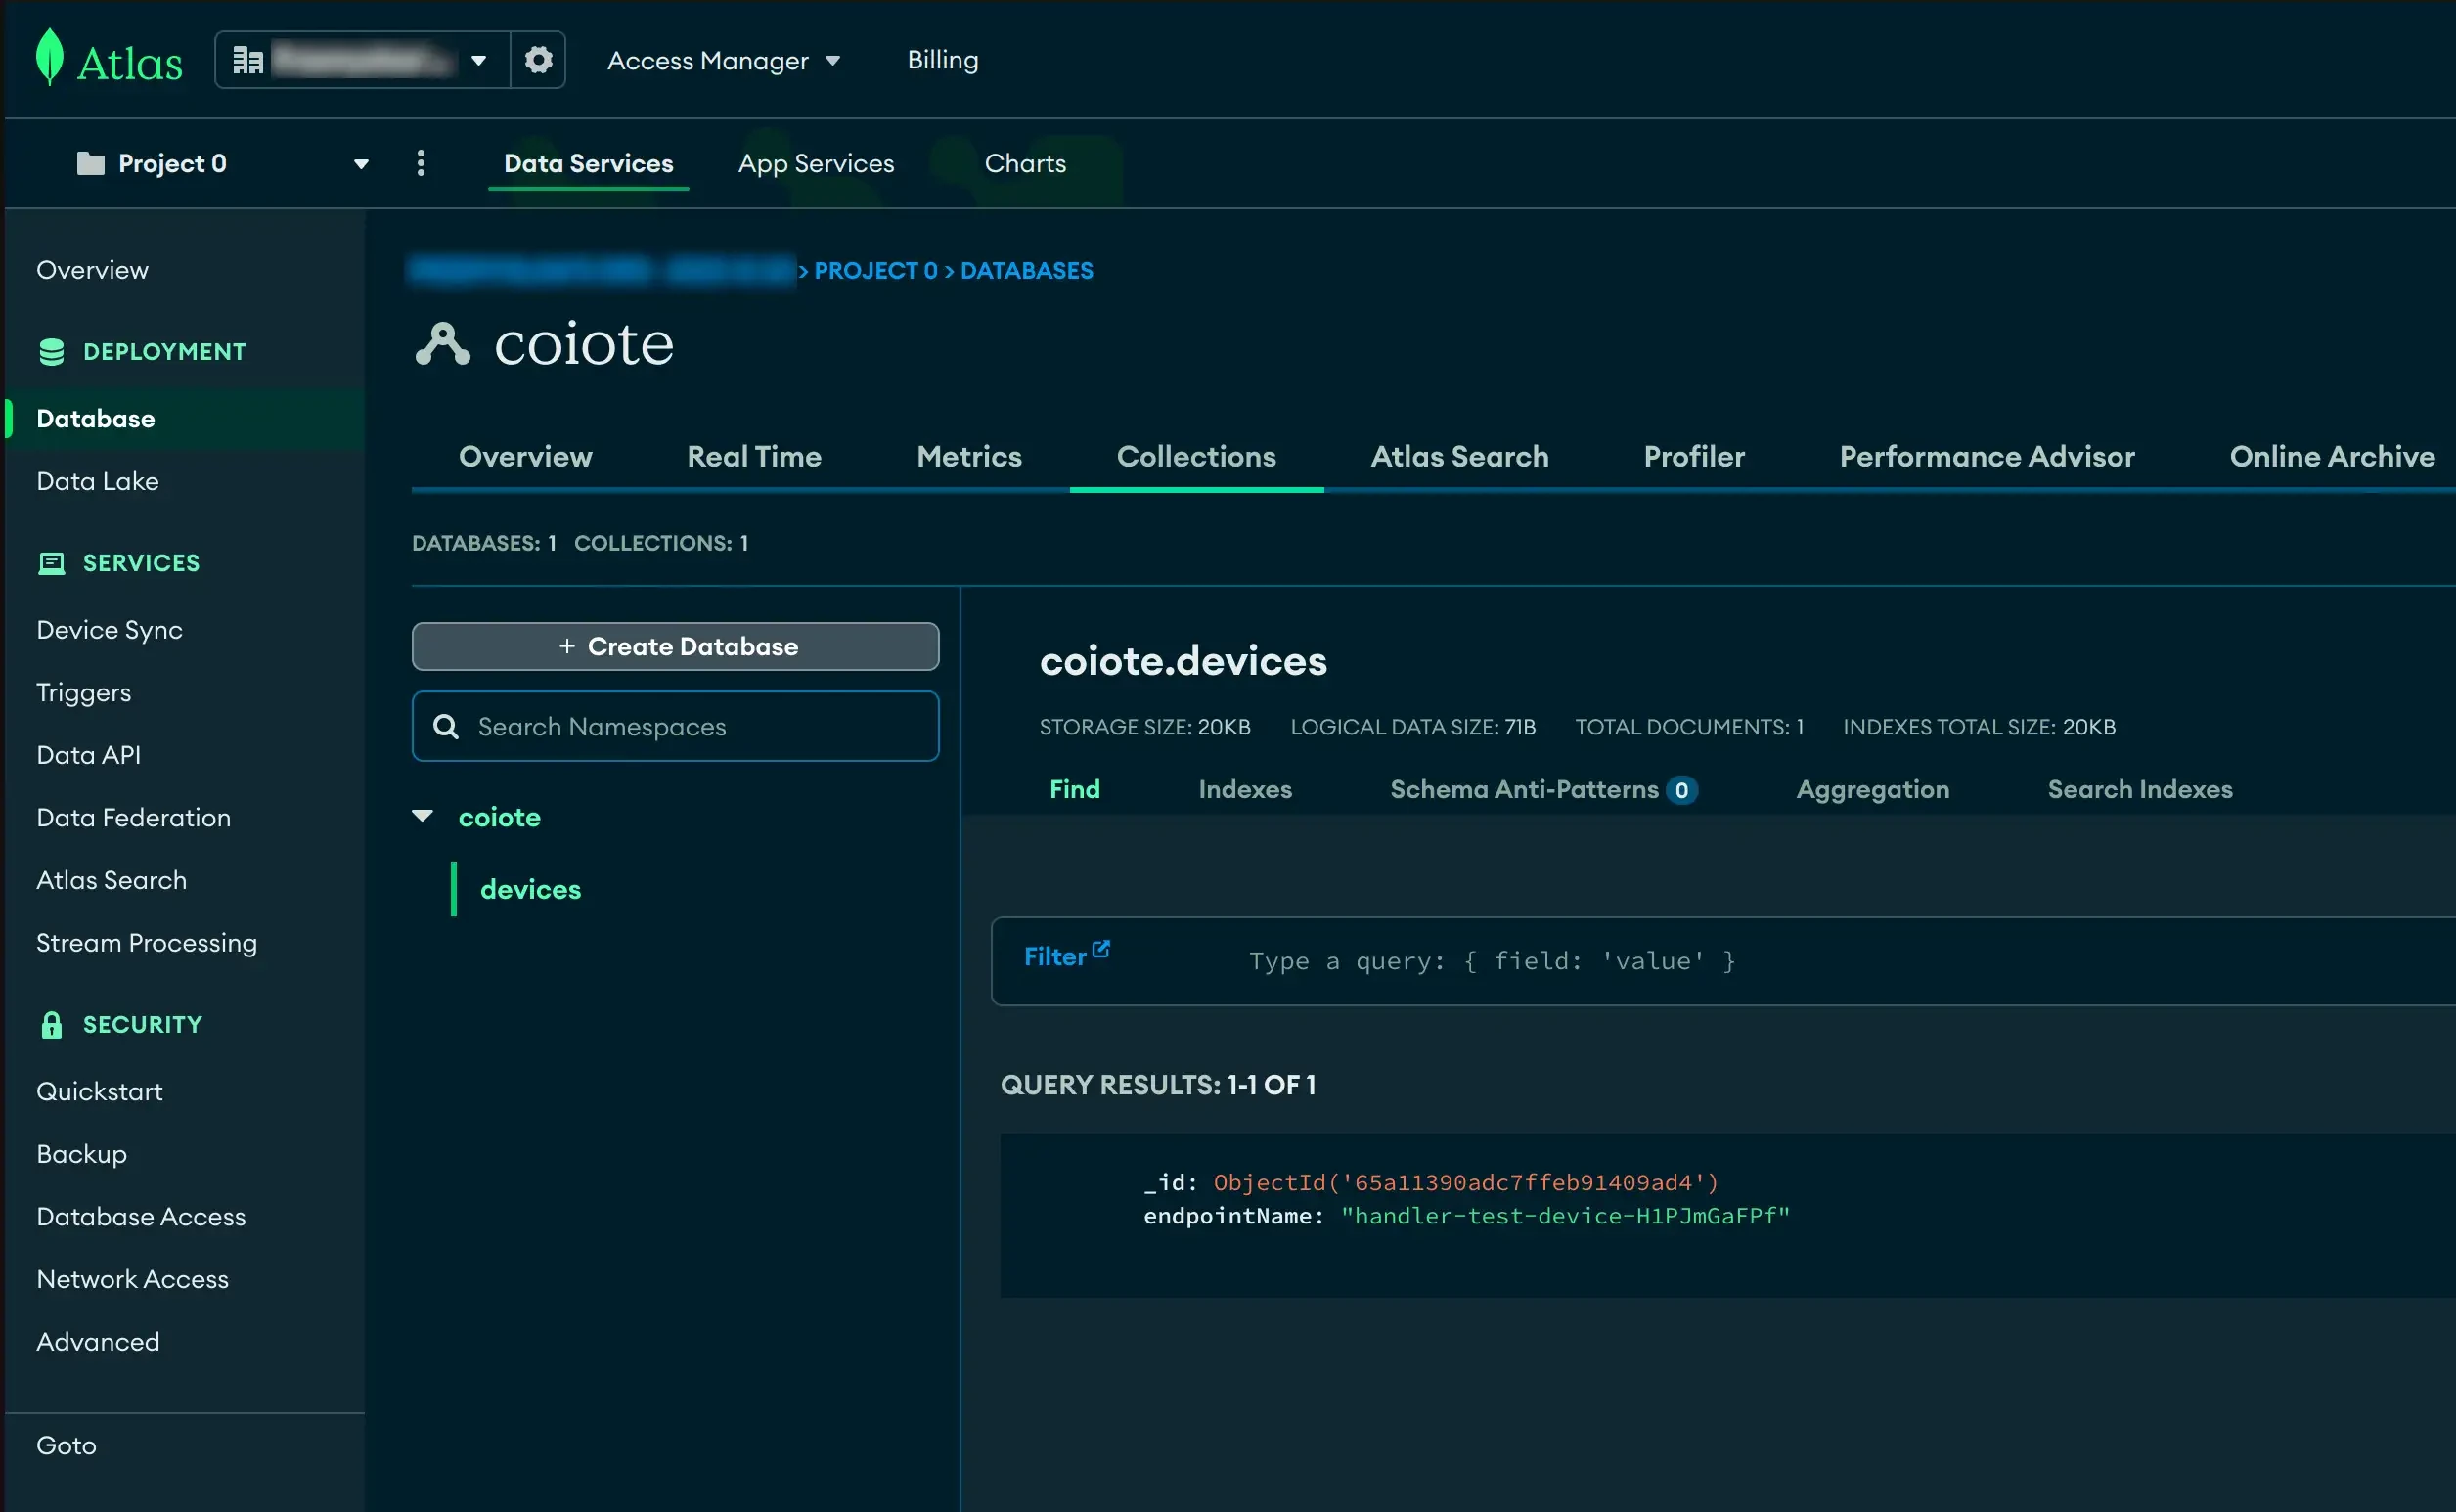2456x1512 pixels.
Task: Follow the DATABASES breadcrumb link
Action: (x=1027, y=271)
